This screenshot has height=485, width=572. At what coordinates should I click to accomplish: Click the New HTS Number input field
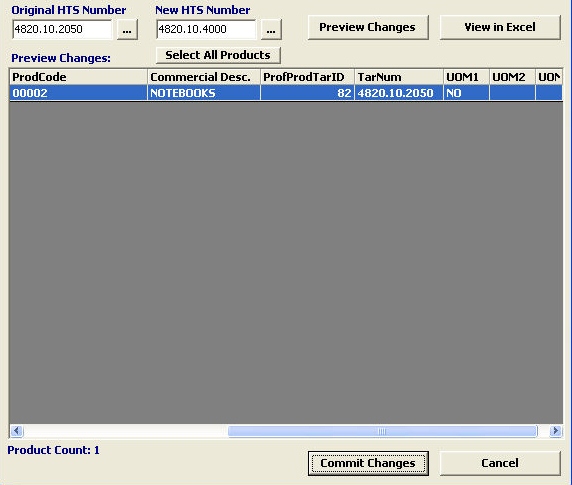click(x=206, y=29)
